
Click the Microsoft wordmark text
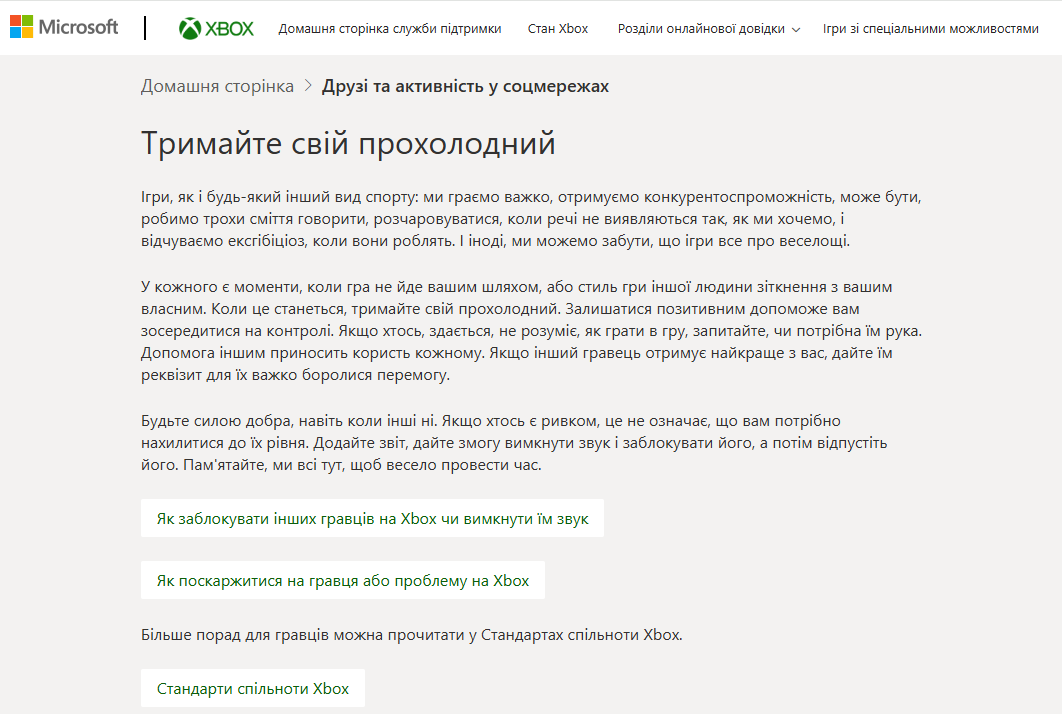(x=78, y=27)
